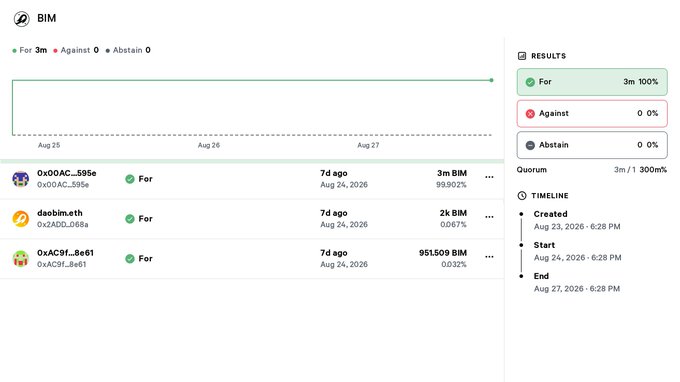Click the red X icon in Against result

click(530, 114)
